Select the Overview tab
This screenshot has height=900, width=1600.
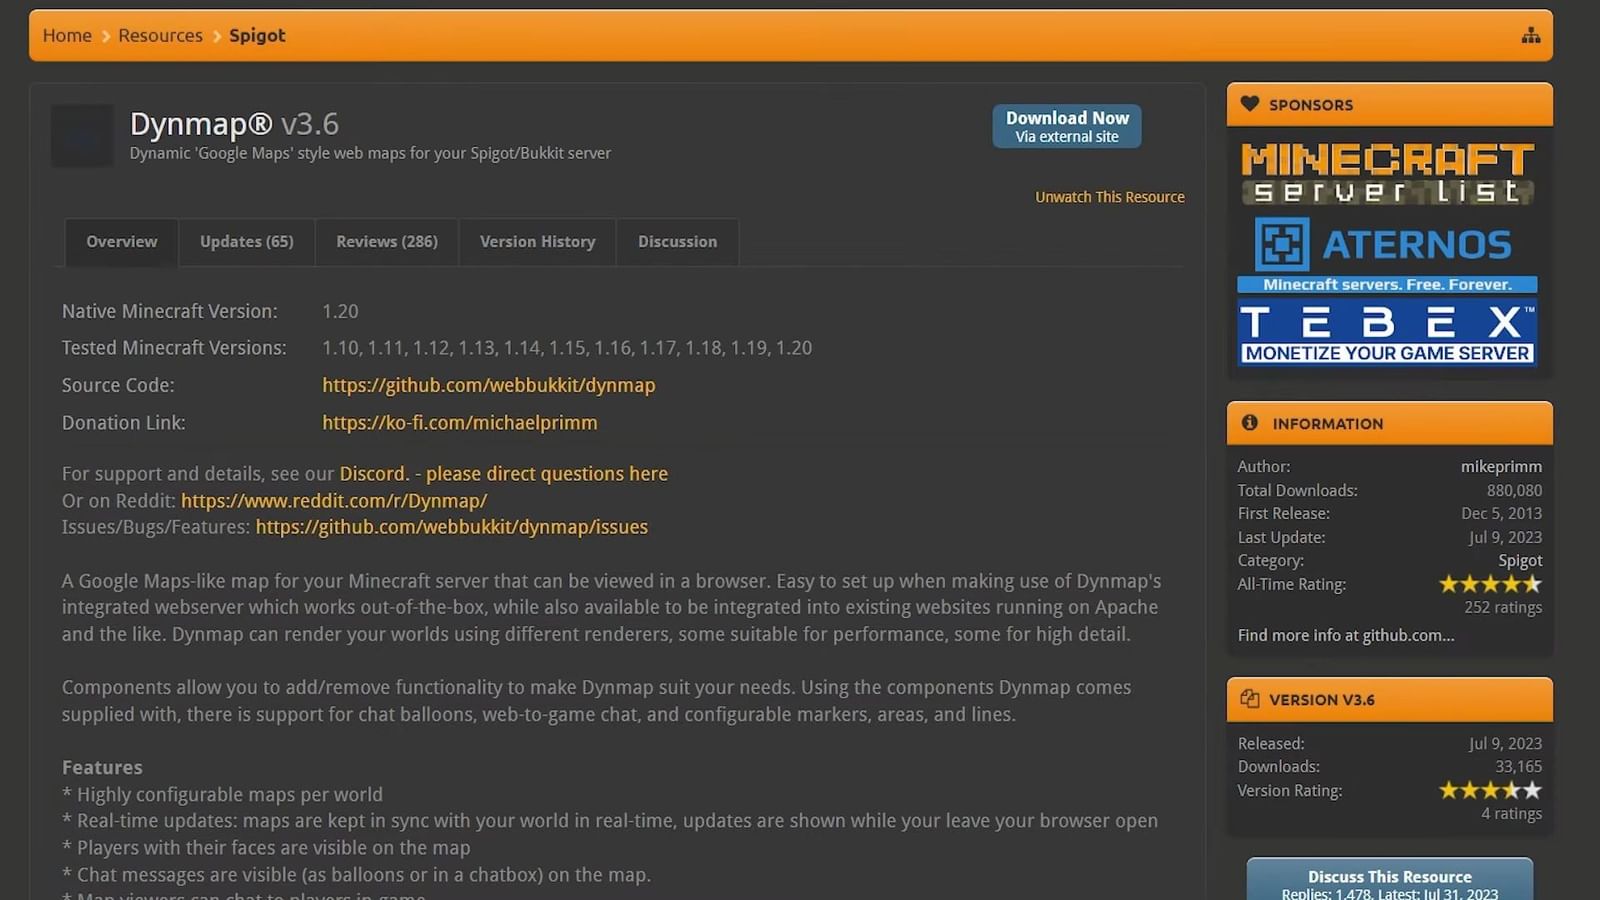(x=121, y=242)
